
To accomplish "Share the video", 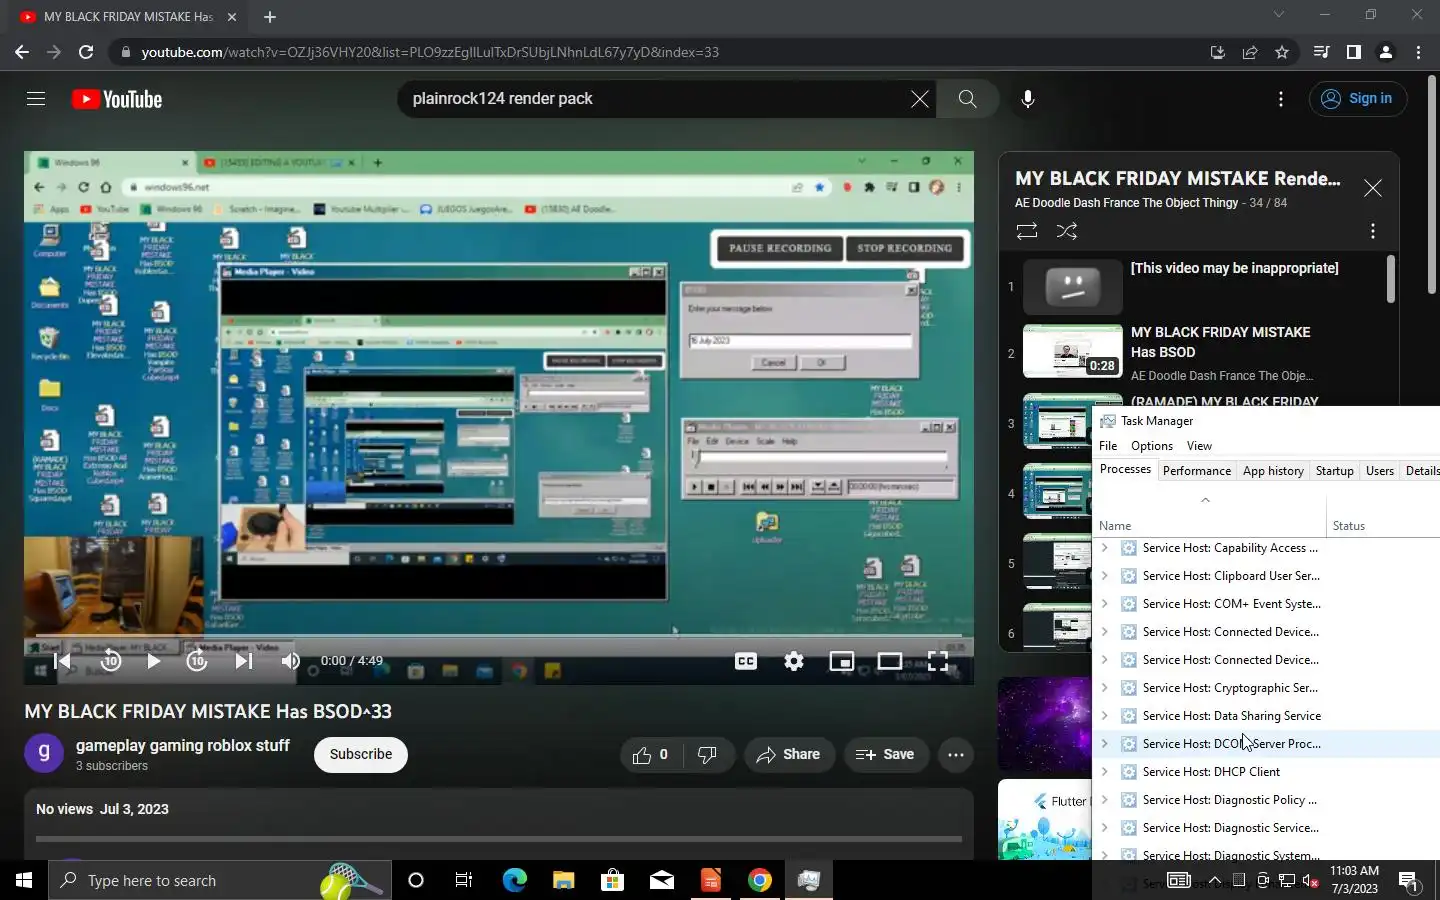I will (789, 755).
